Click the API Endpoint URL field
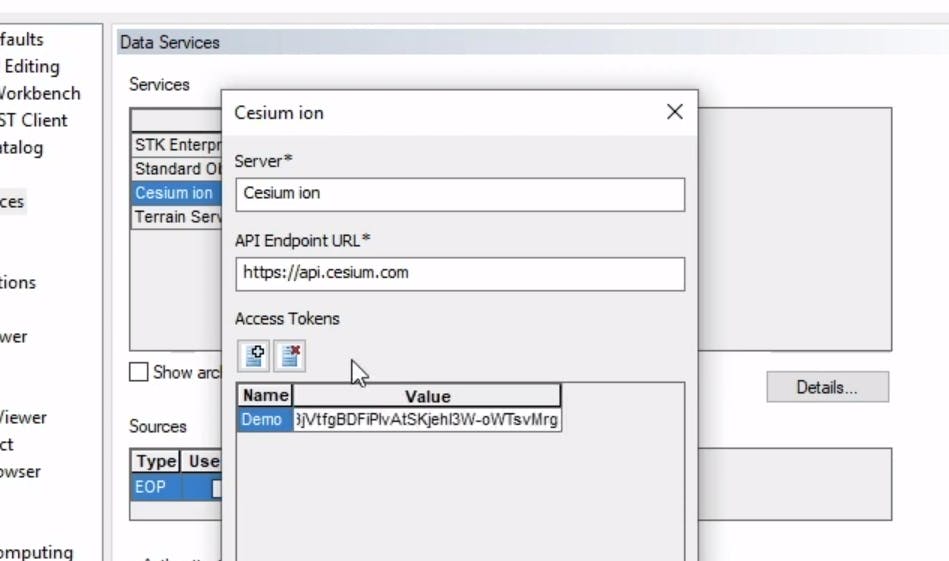Image resolution: width=949 pixels, height=561 pixels. (460, 273)
